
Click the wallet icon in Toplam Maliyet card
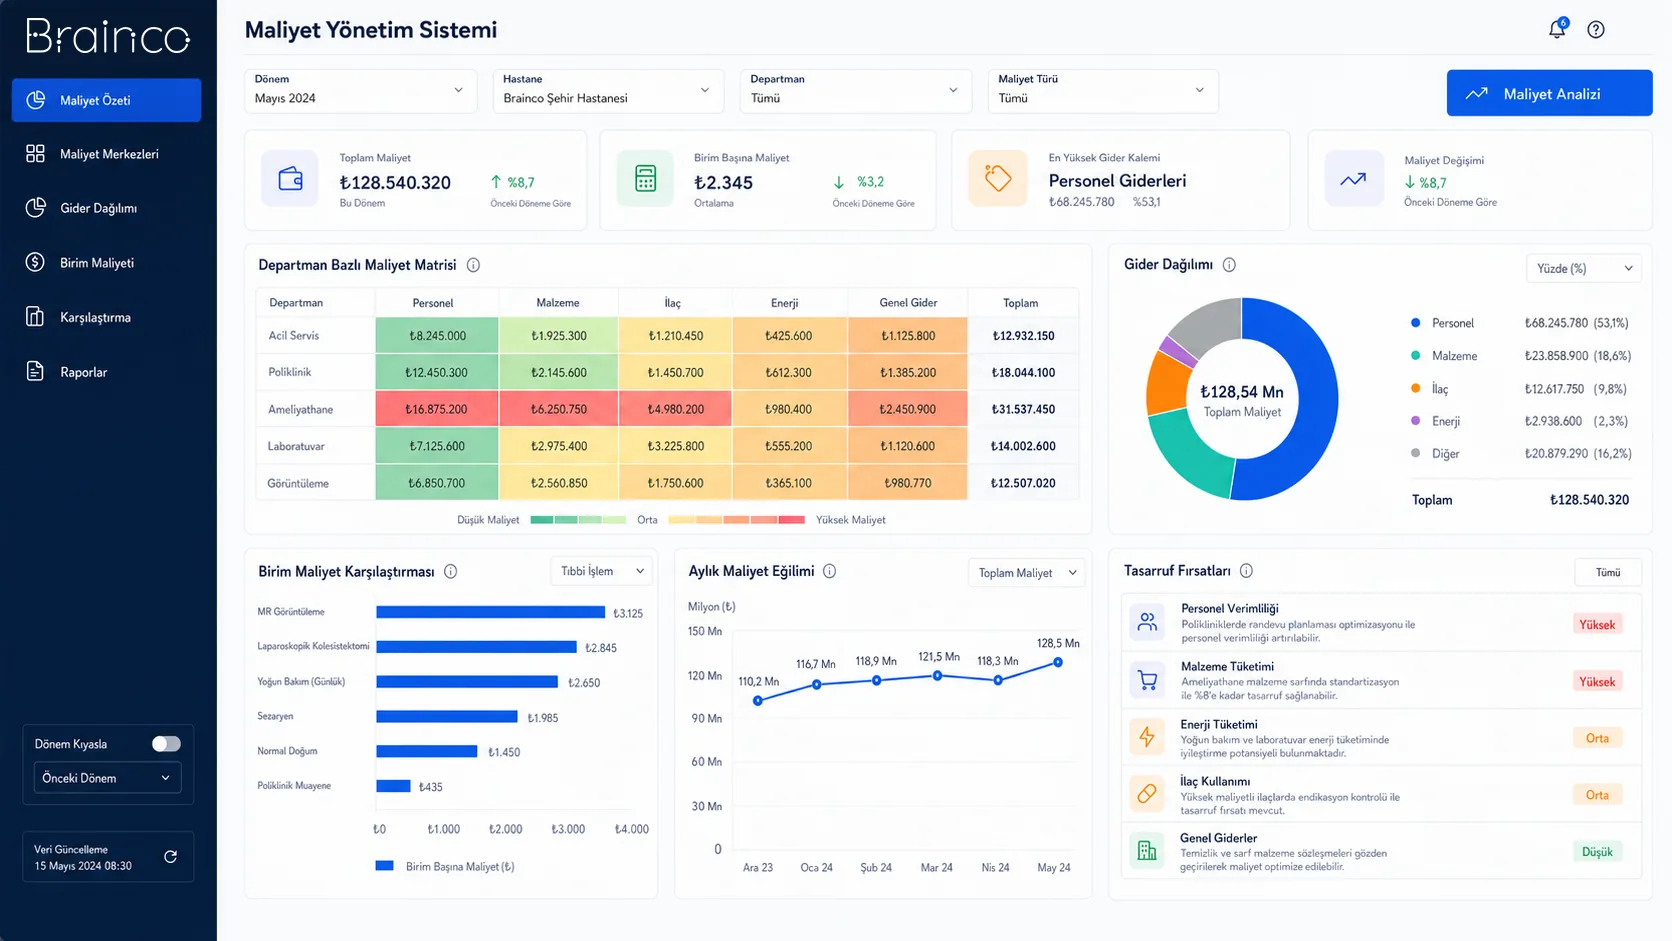point(290,179)
